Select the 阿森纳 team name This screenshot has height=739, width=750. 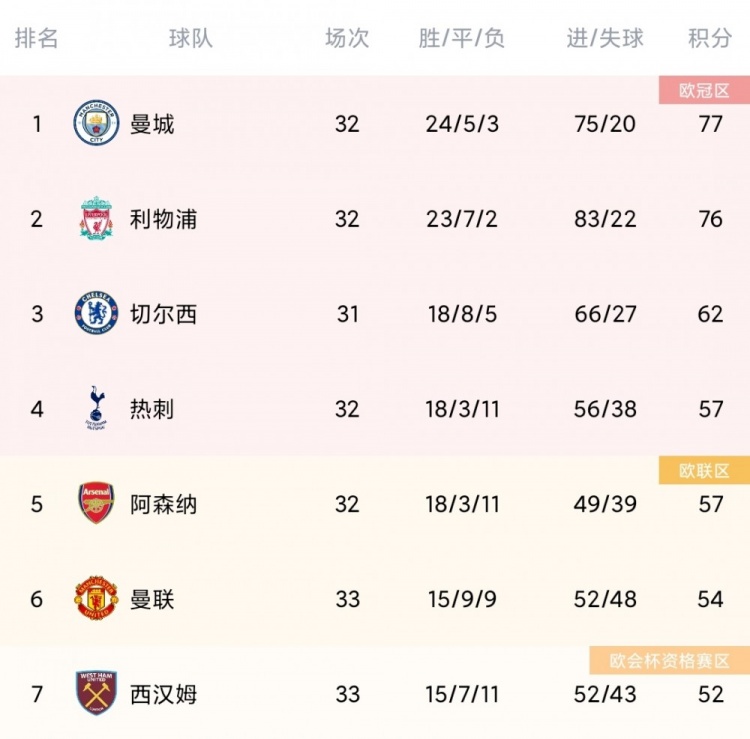163,503
